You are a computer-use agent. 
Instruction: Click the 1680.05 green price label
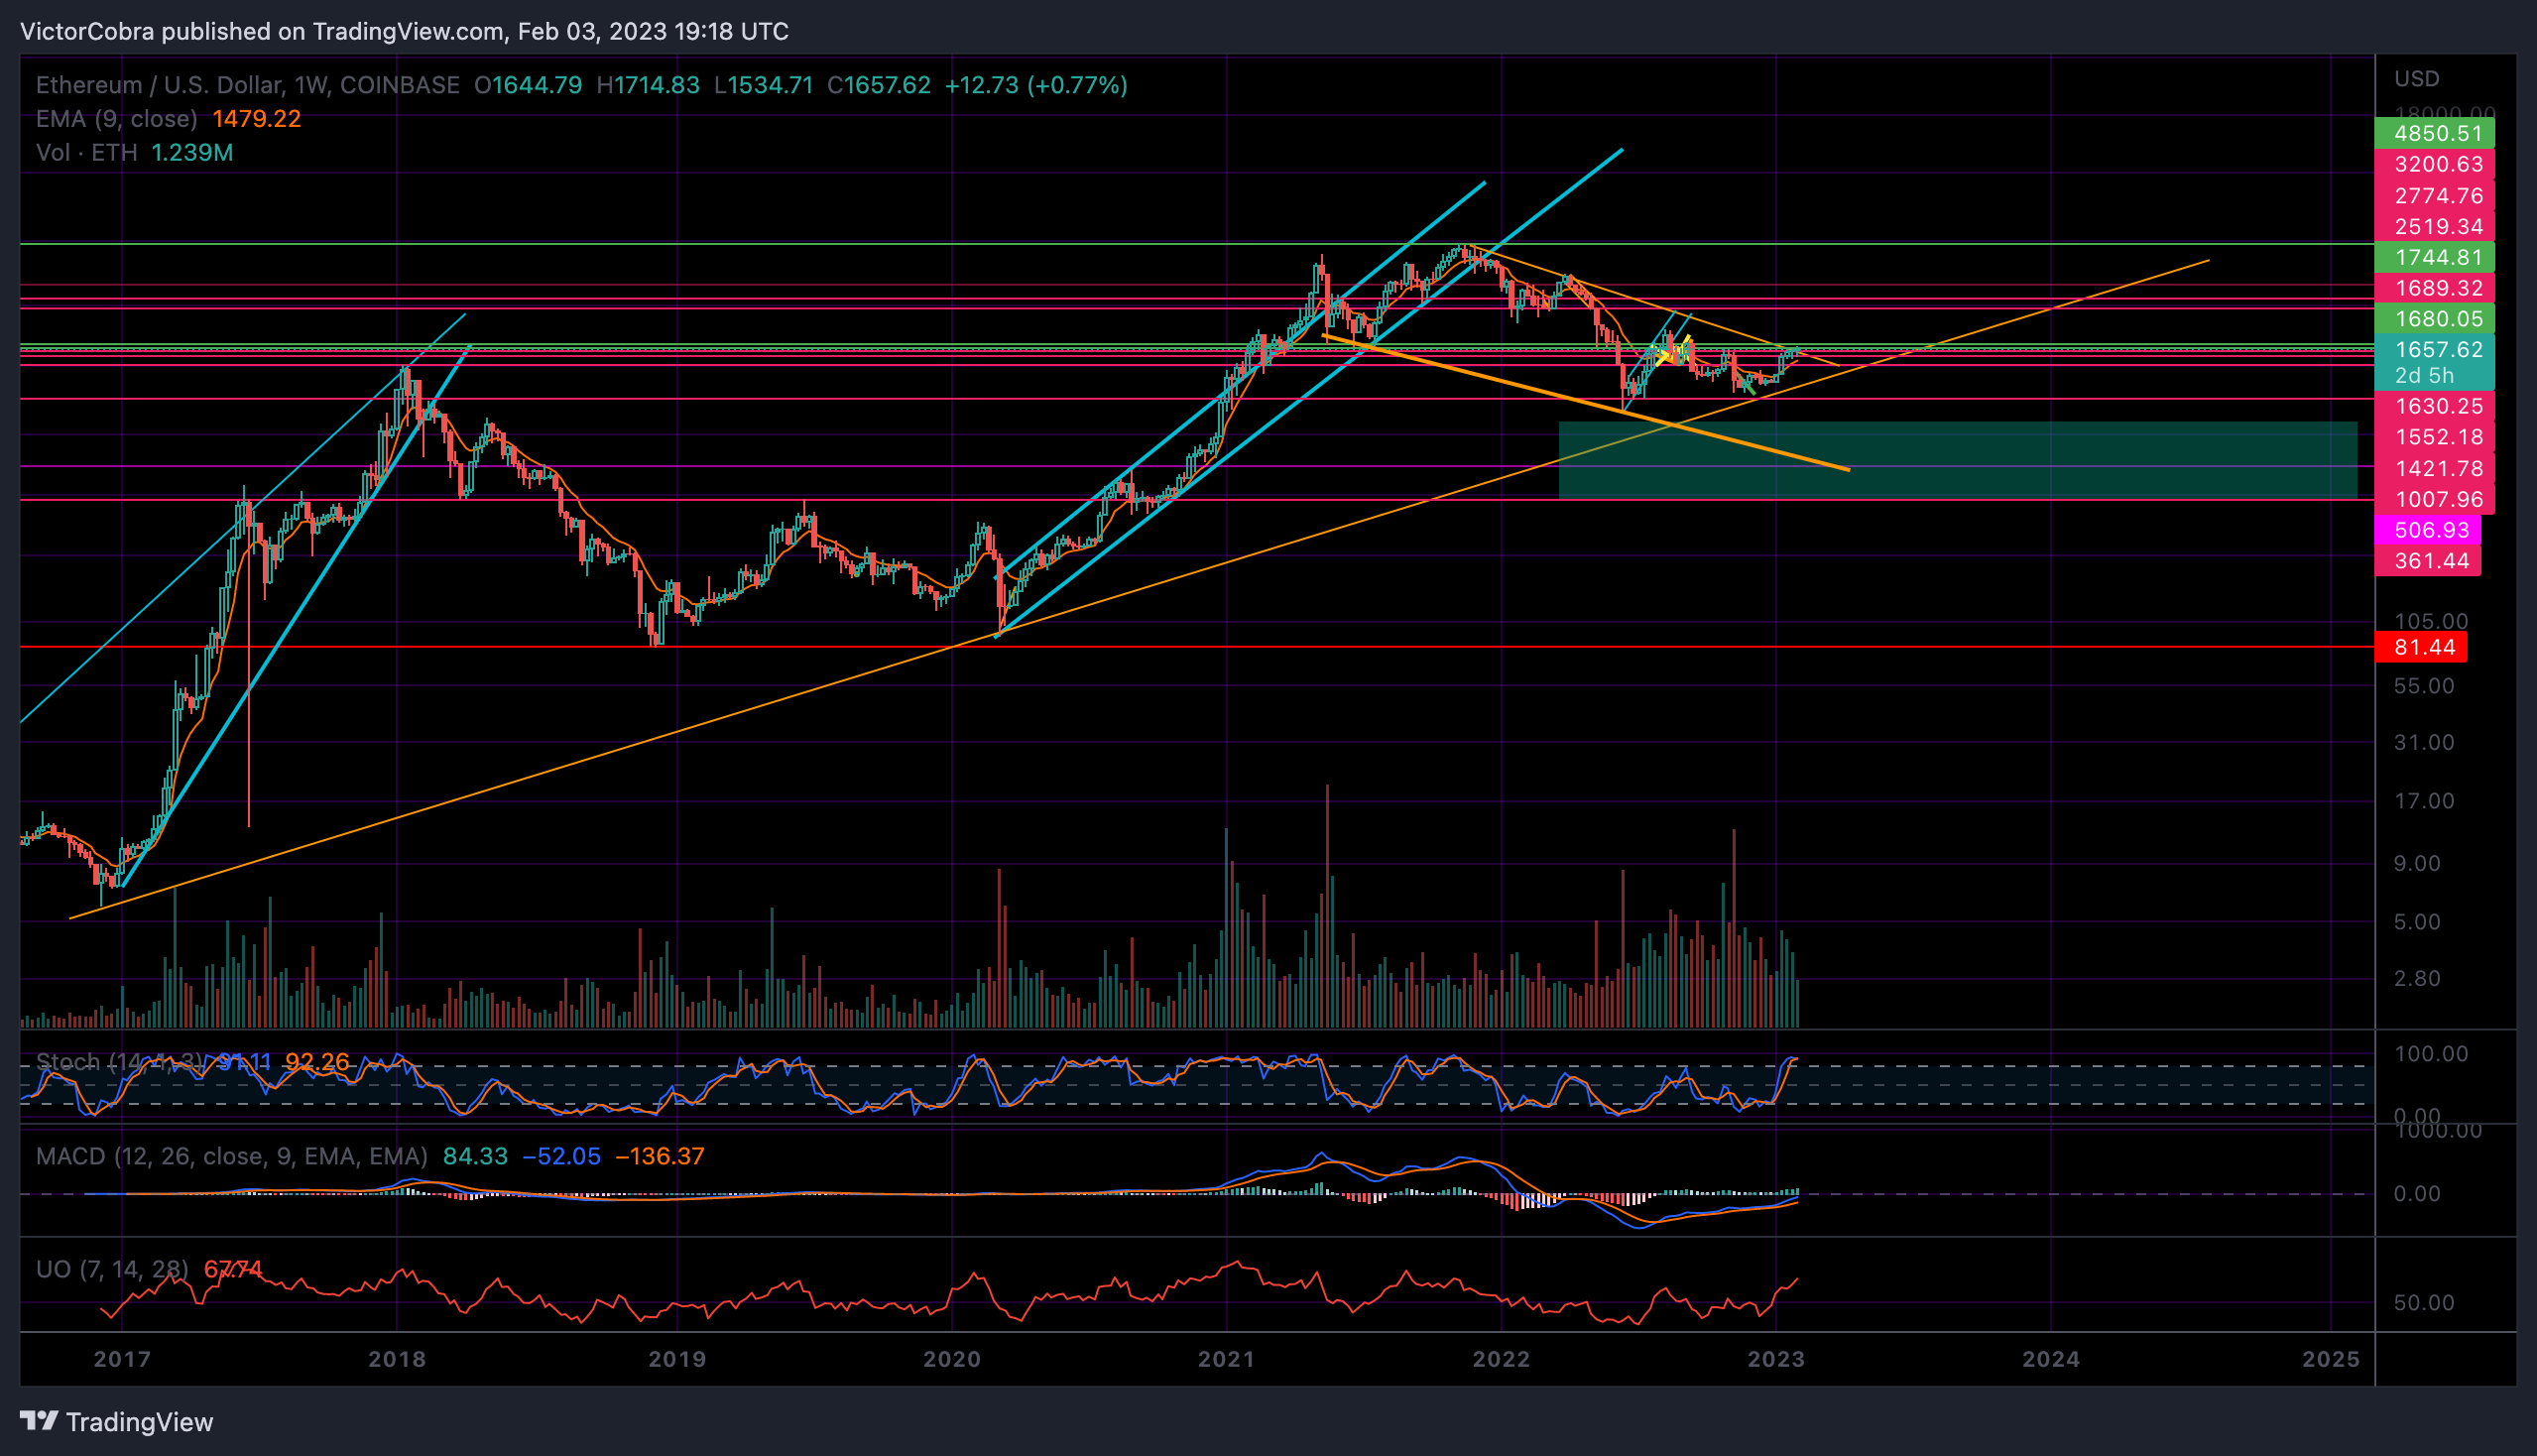point(2434,319)
